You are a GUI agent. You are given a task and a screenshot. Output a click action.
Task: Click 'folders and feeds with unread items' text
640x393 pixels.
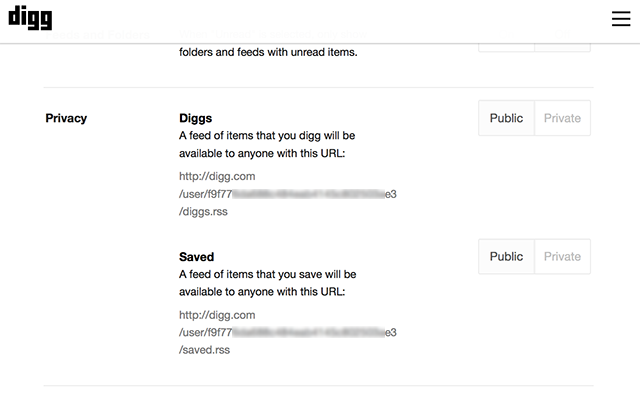coord(268,52)
